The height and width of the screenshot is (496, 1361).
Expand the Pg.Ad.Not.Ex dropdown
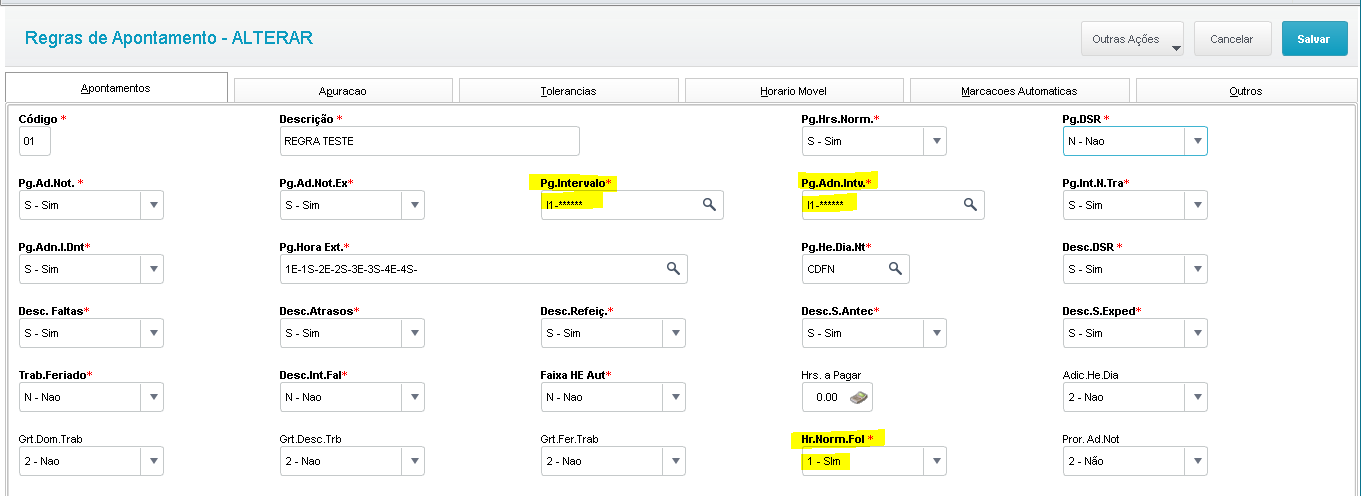tap(413, 205)
